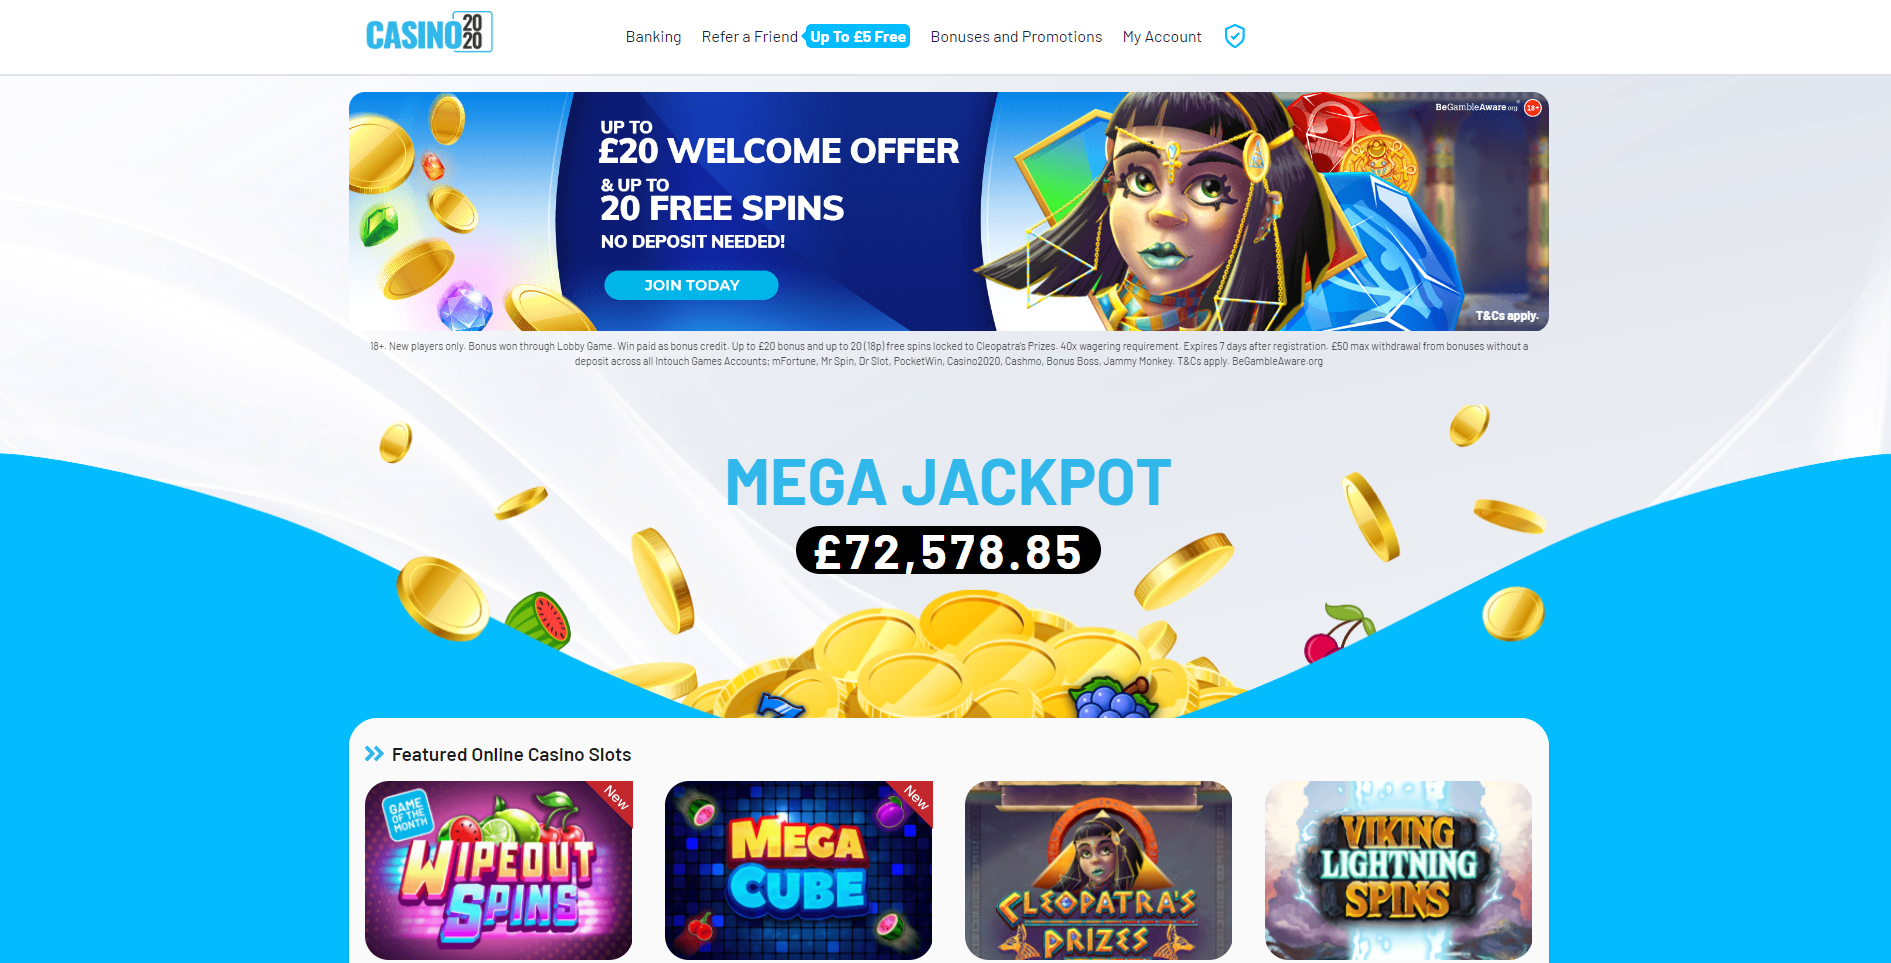Click the Up To £5 Free badge
This screenshot has width=1891, height=963.
857,37
